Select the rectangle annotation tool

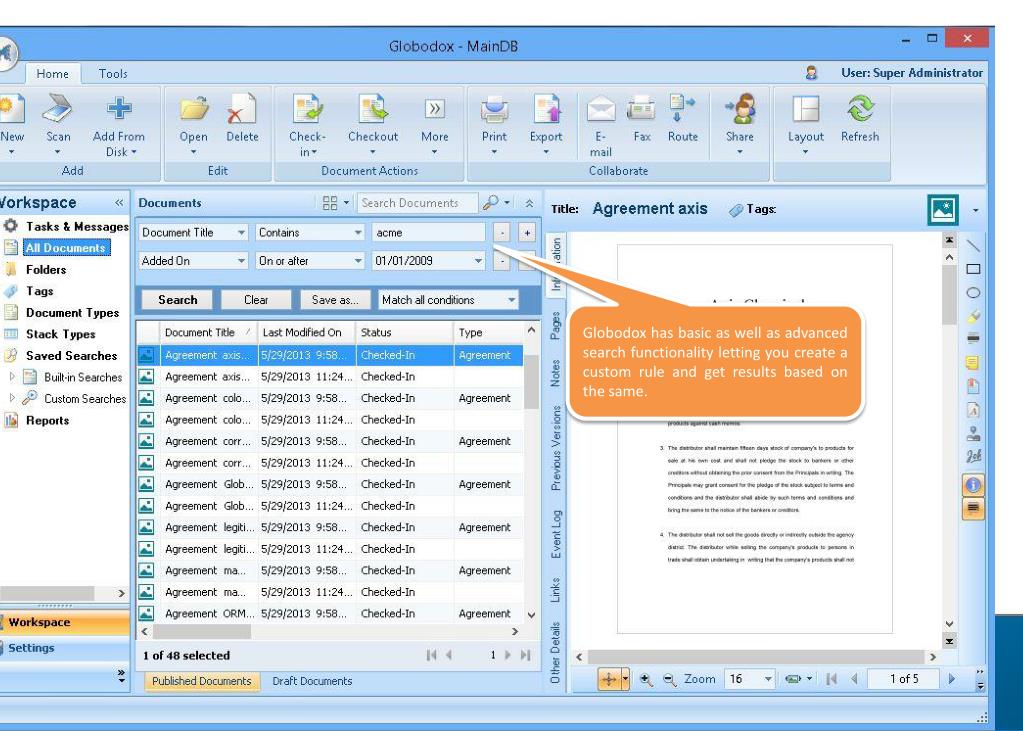tap(973, 269)
